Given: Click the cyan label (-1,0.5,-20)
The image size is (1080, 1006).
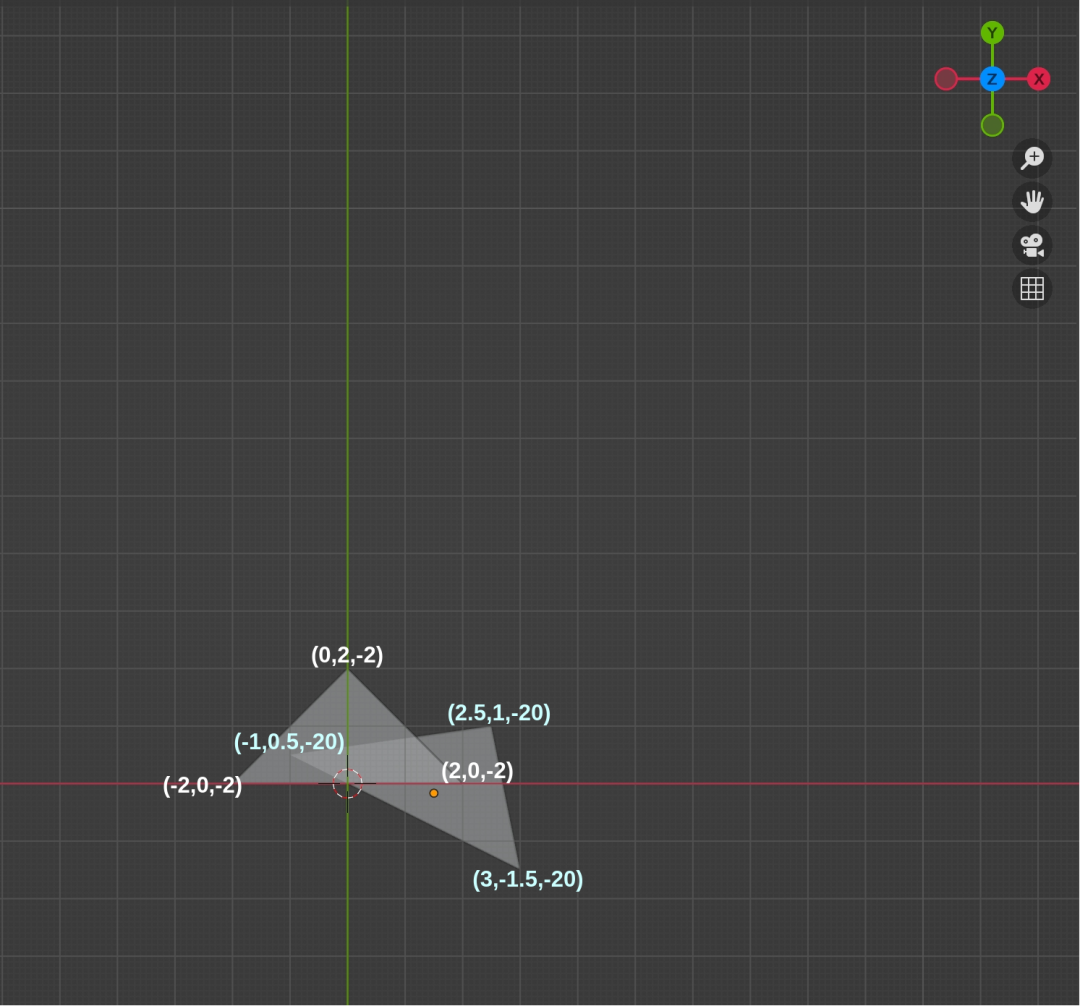Looking at the screenshot, I should (289, 743).
